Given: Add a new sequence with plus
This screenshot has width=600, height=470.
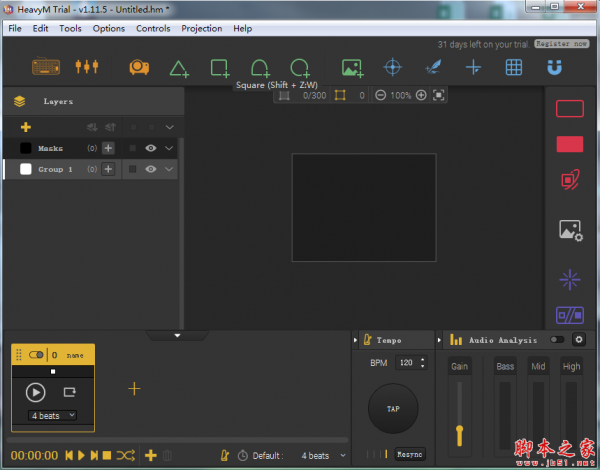Looking at the screenshot, I should click(134, 388).
